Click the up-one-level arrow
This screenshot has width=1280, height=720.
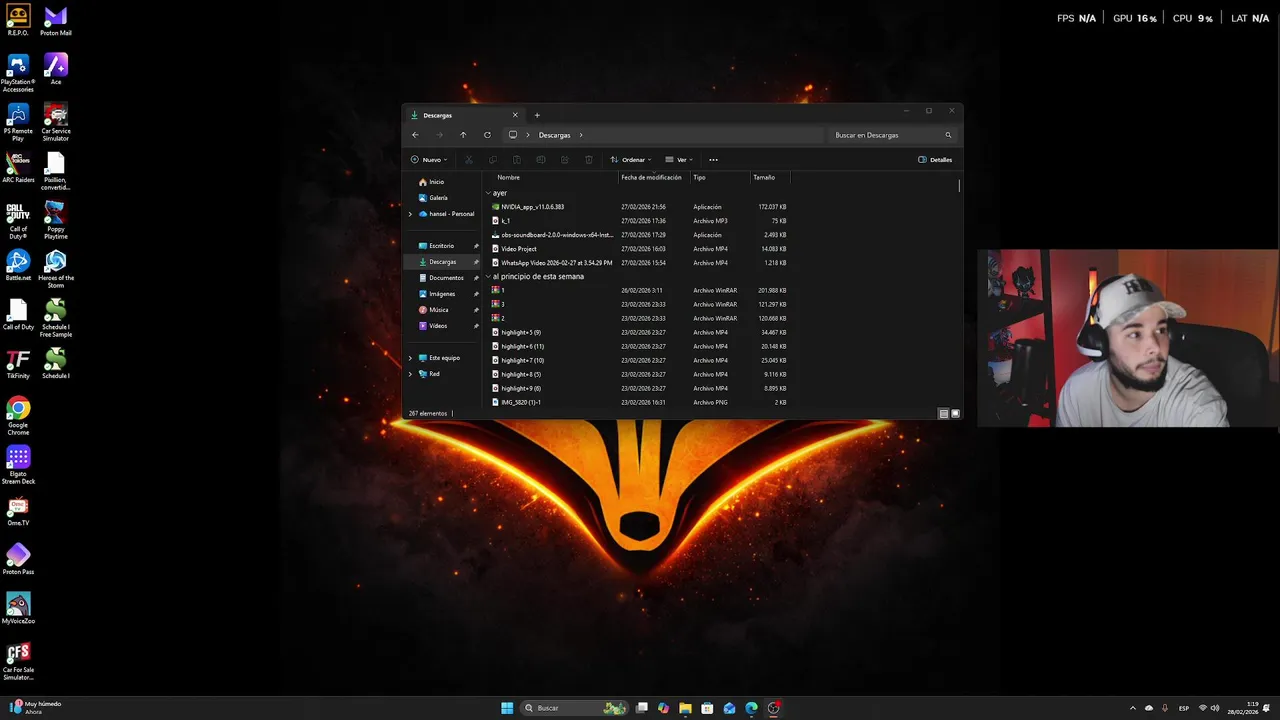coord(463,135)
